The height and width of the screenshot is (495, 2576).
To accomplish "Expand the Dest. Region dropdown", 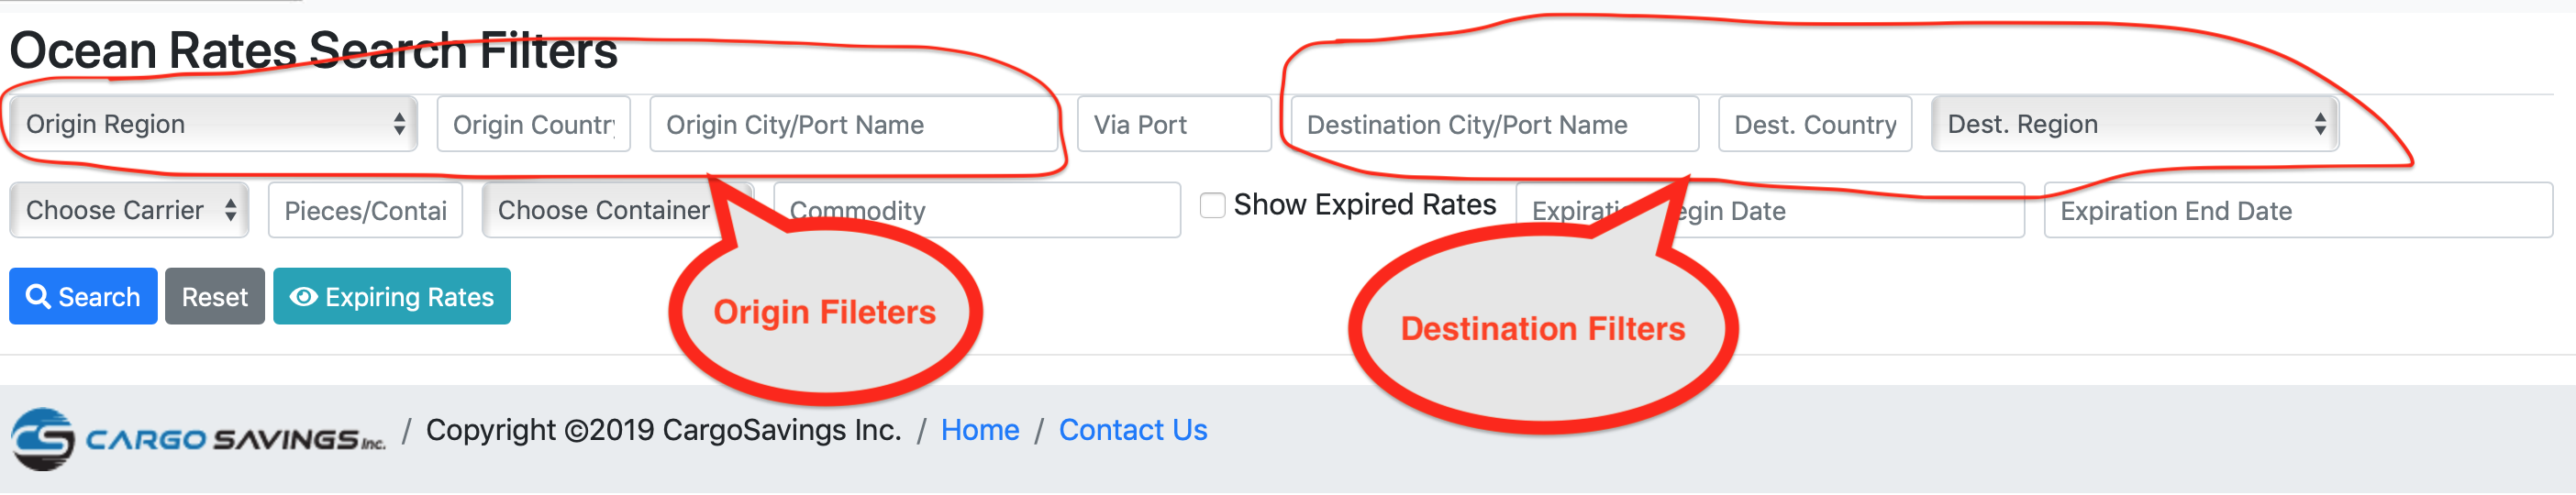I will (x=2134, y=124).
